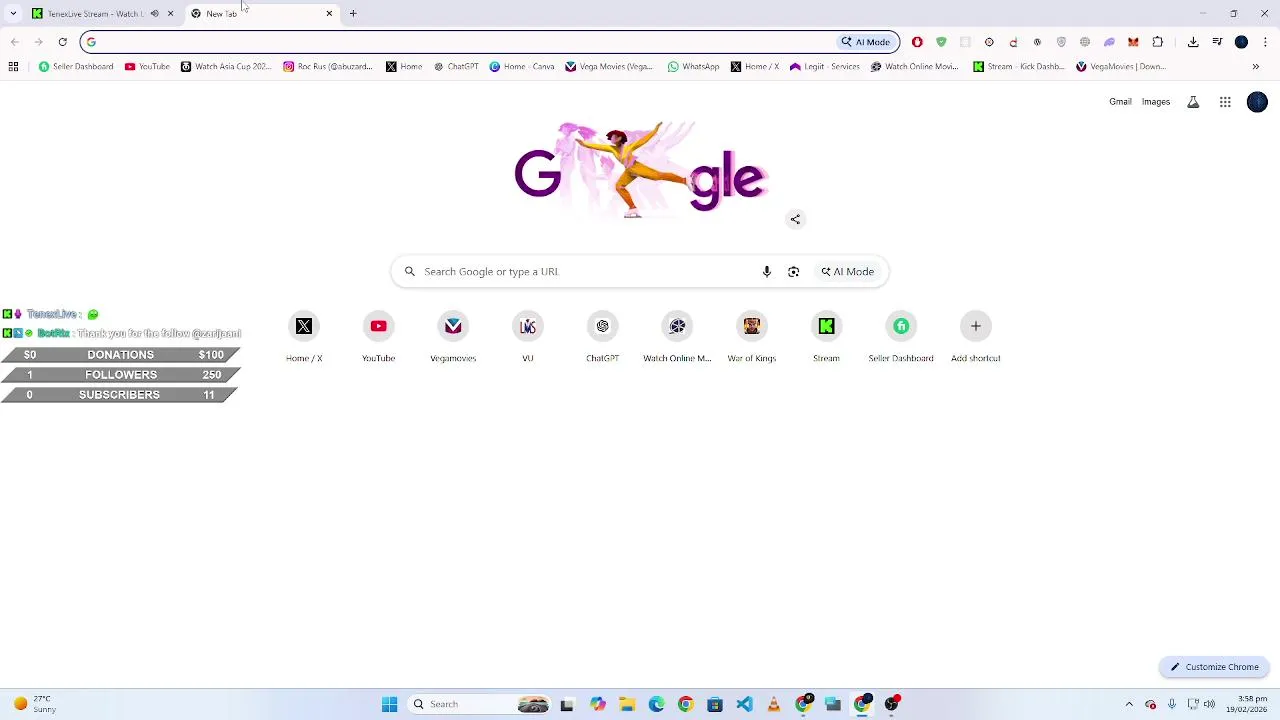Open File Explorer from the taskbar
Image resolution: width=1280 pixels, height=720 pixels.
coord(626,704)
